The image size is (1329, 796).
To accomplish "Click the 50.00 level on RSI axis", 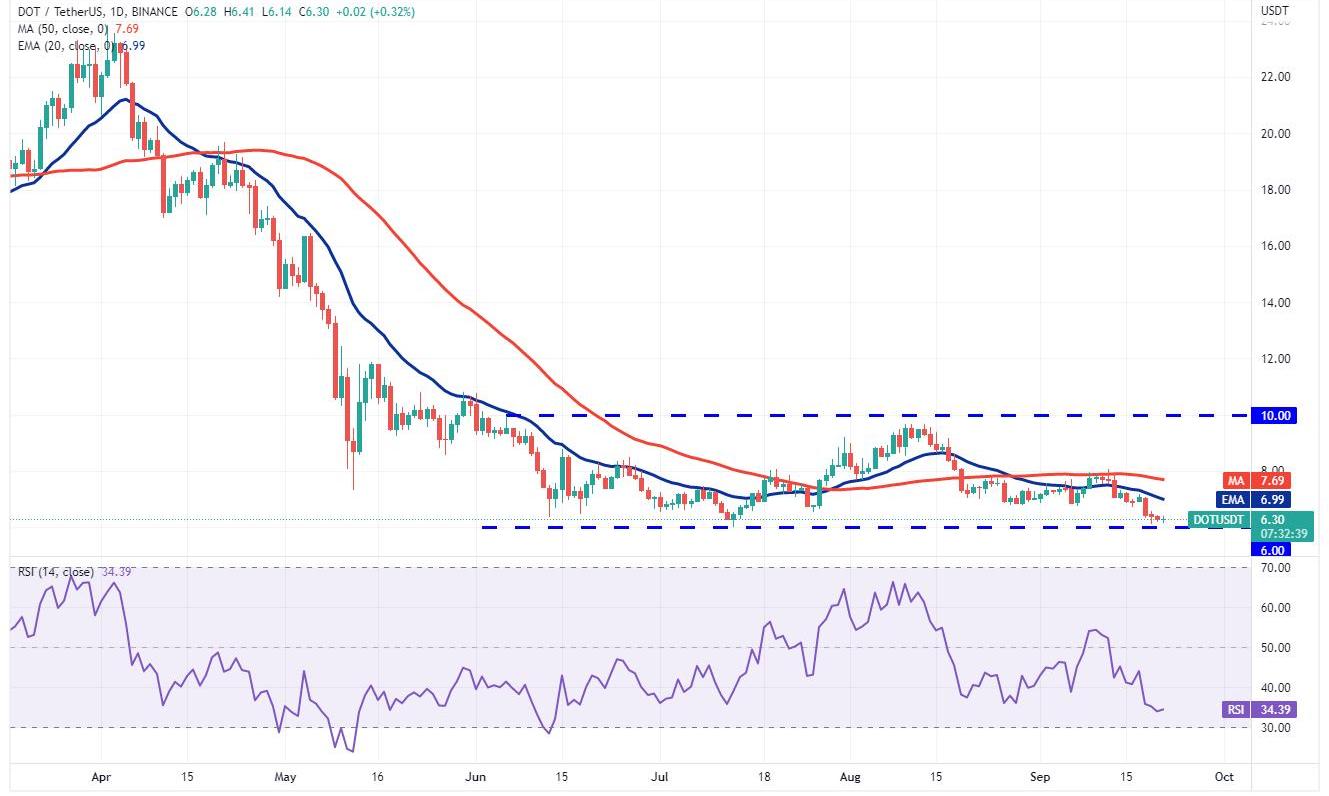I will click(1274, 648).
